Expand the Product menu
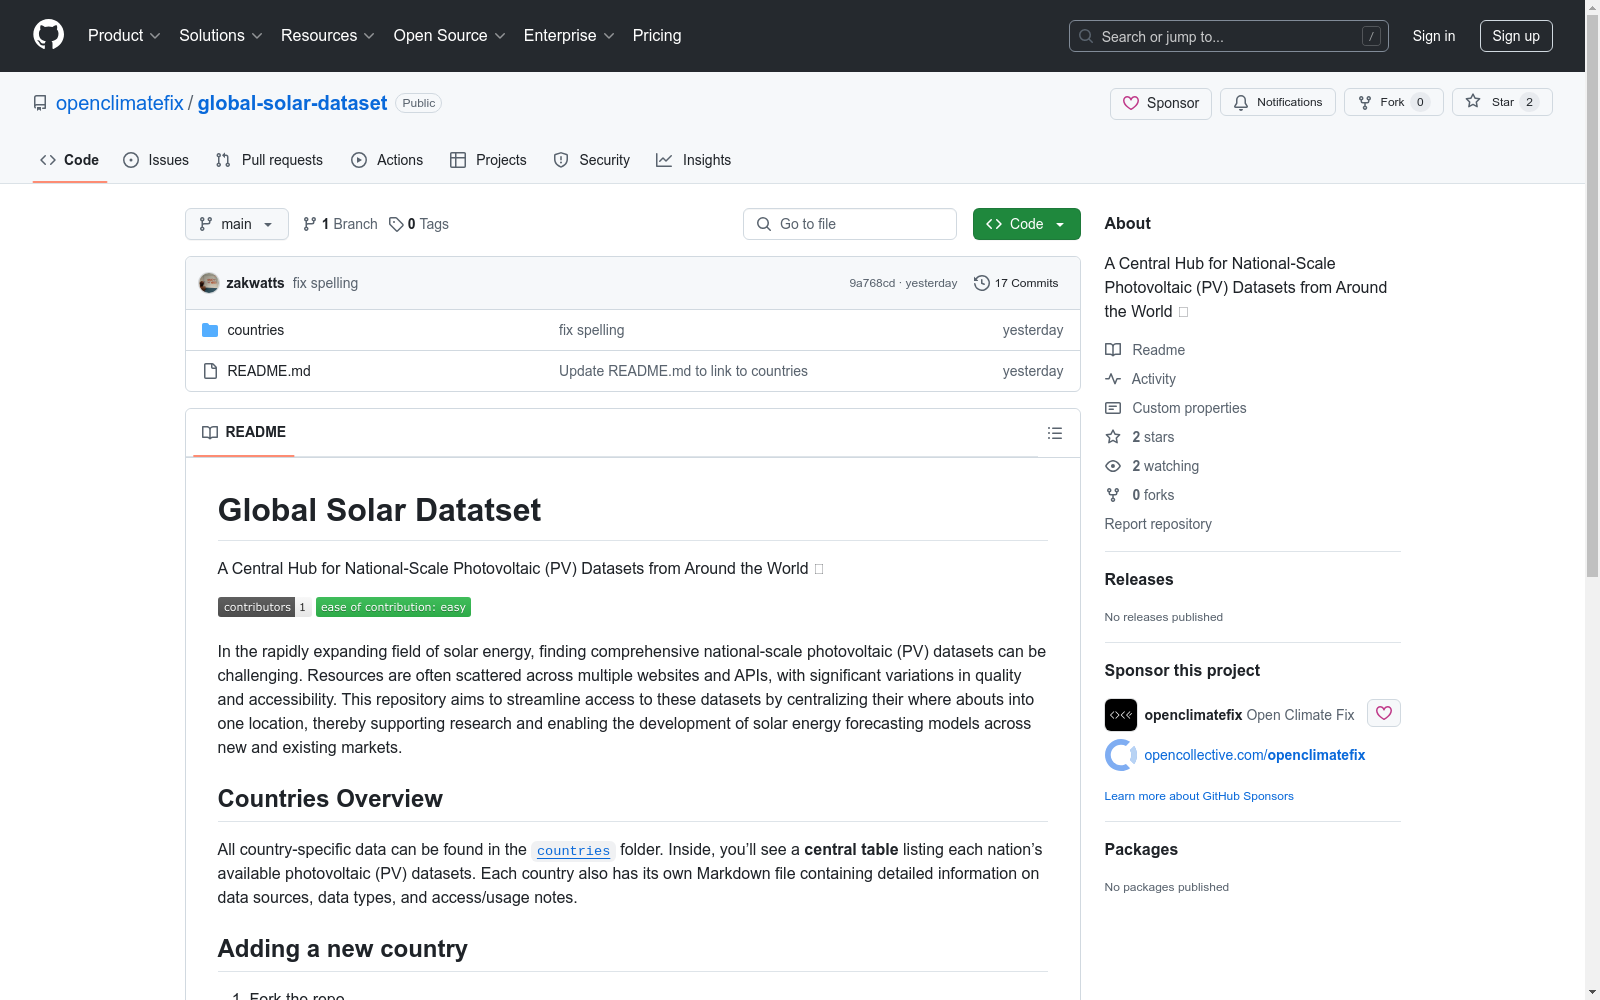 pyautogui.click(x=124, y=36)
